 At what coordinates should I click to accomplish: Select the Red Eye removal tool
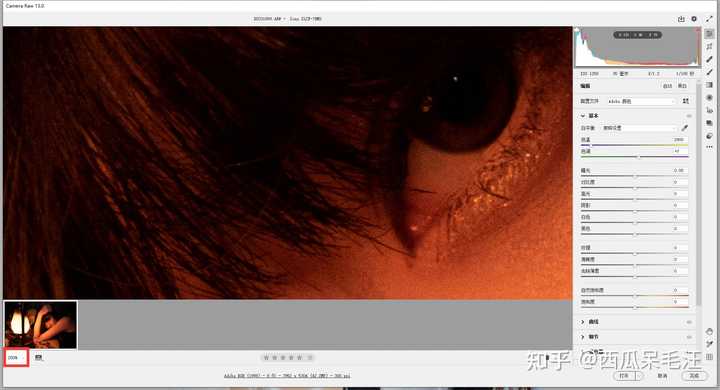pos(709,111)
